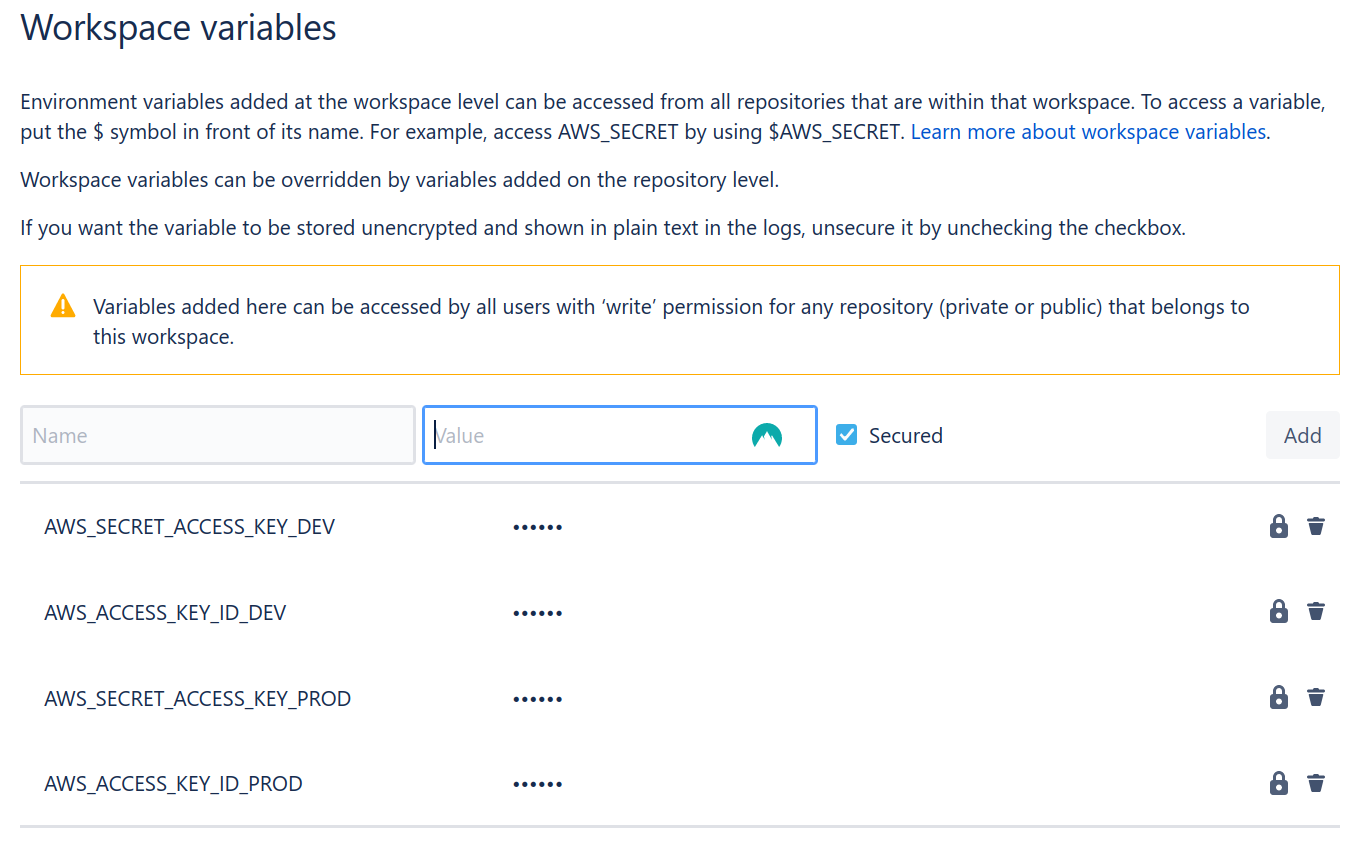This screenshot has width=1368, height=849.
Task: Delete the AWS_ACCESS_KEY_ID_PROD variable
Action: [1316, 784]
